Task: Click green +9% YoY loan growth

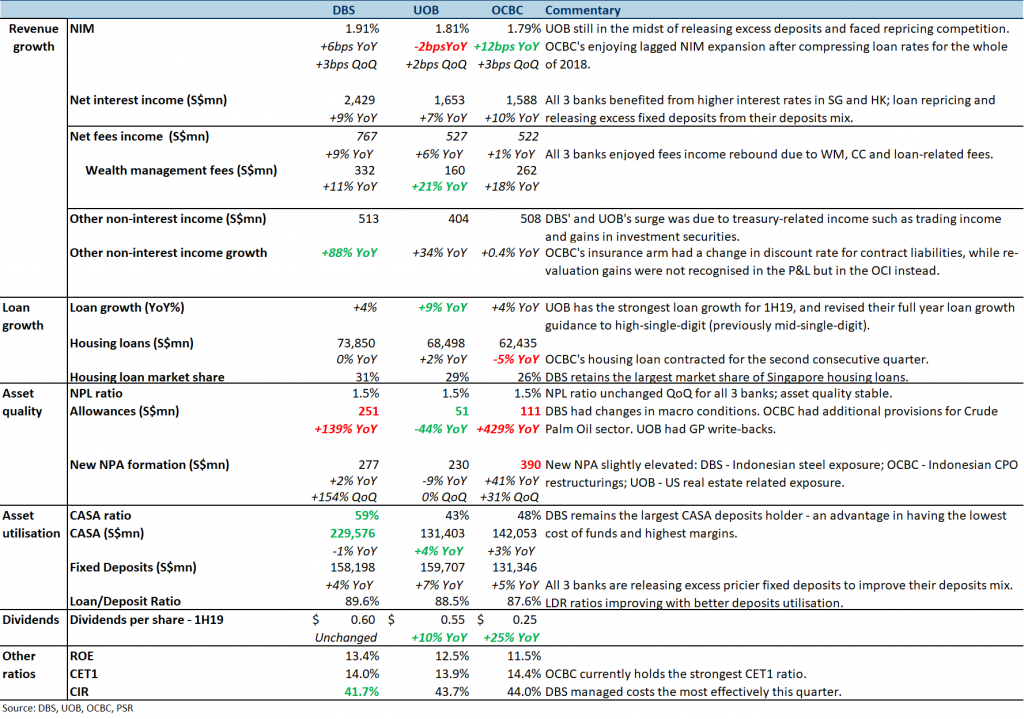Action: pos(442,307)
